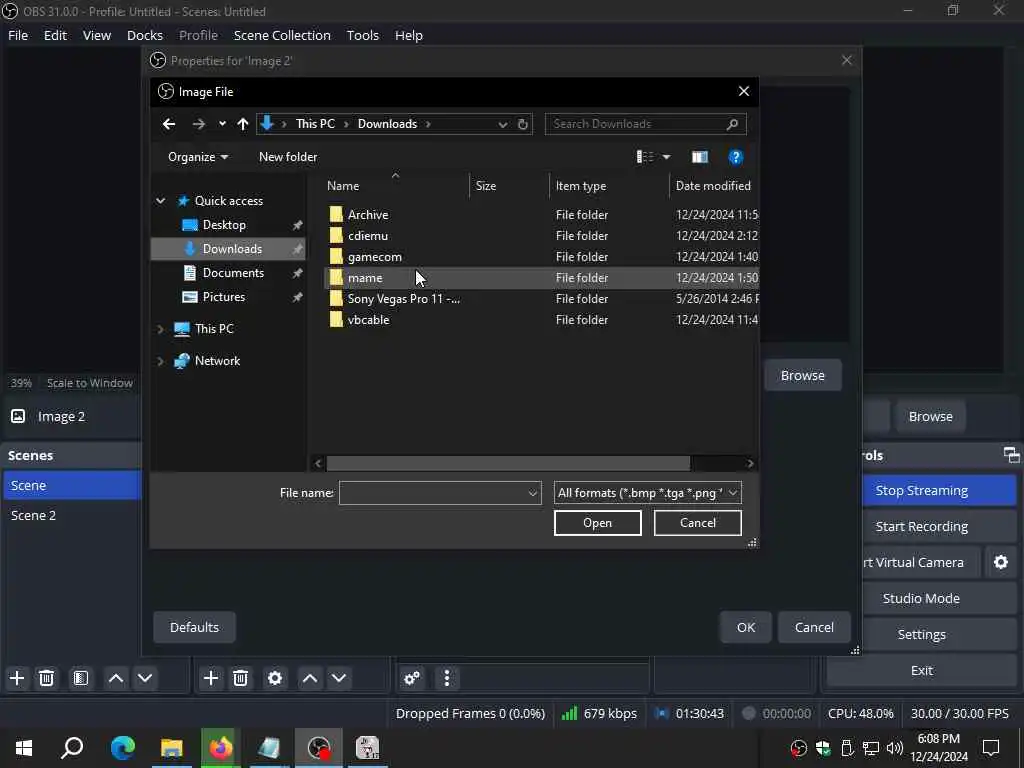Image resolution: width=1024 pixels, height=768 pixels.
Task: Expand the Network tree node
Action: click(161, 360)
